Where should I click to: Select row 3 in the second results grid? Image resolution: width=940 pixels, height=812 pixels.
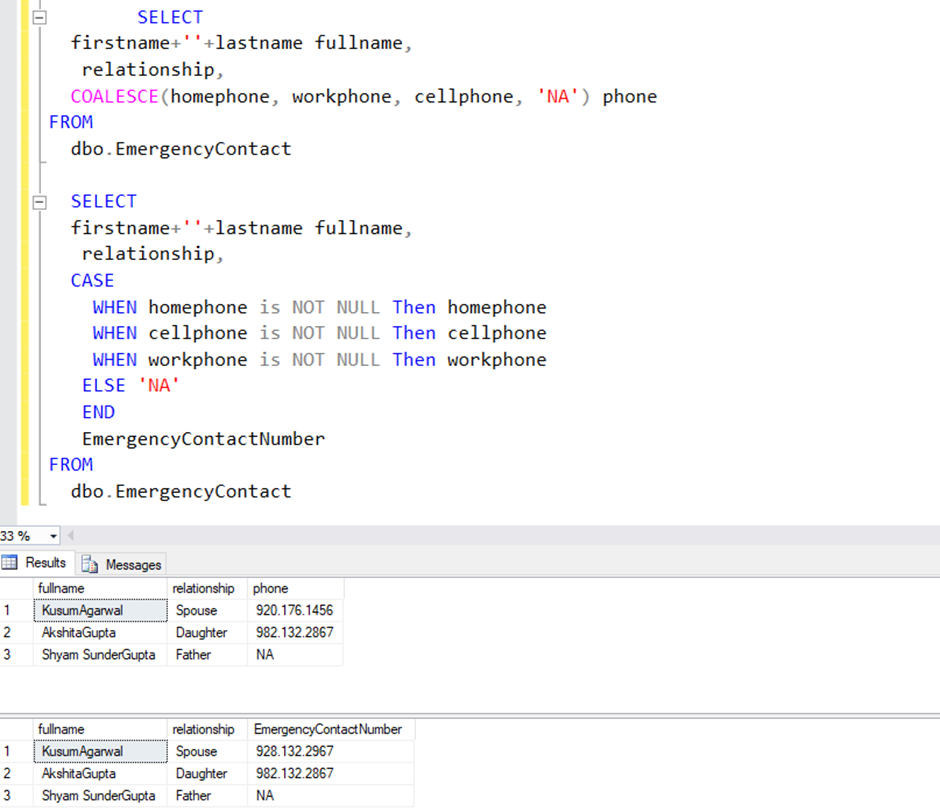[8, 795]
